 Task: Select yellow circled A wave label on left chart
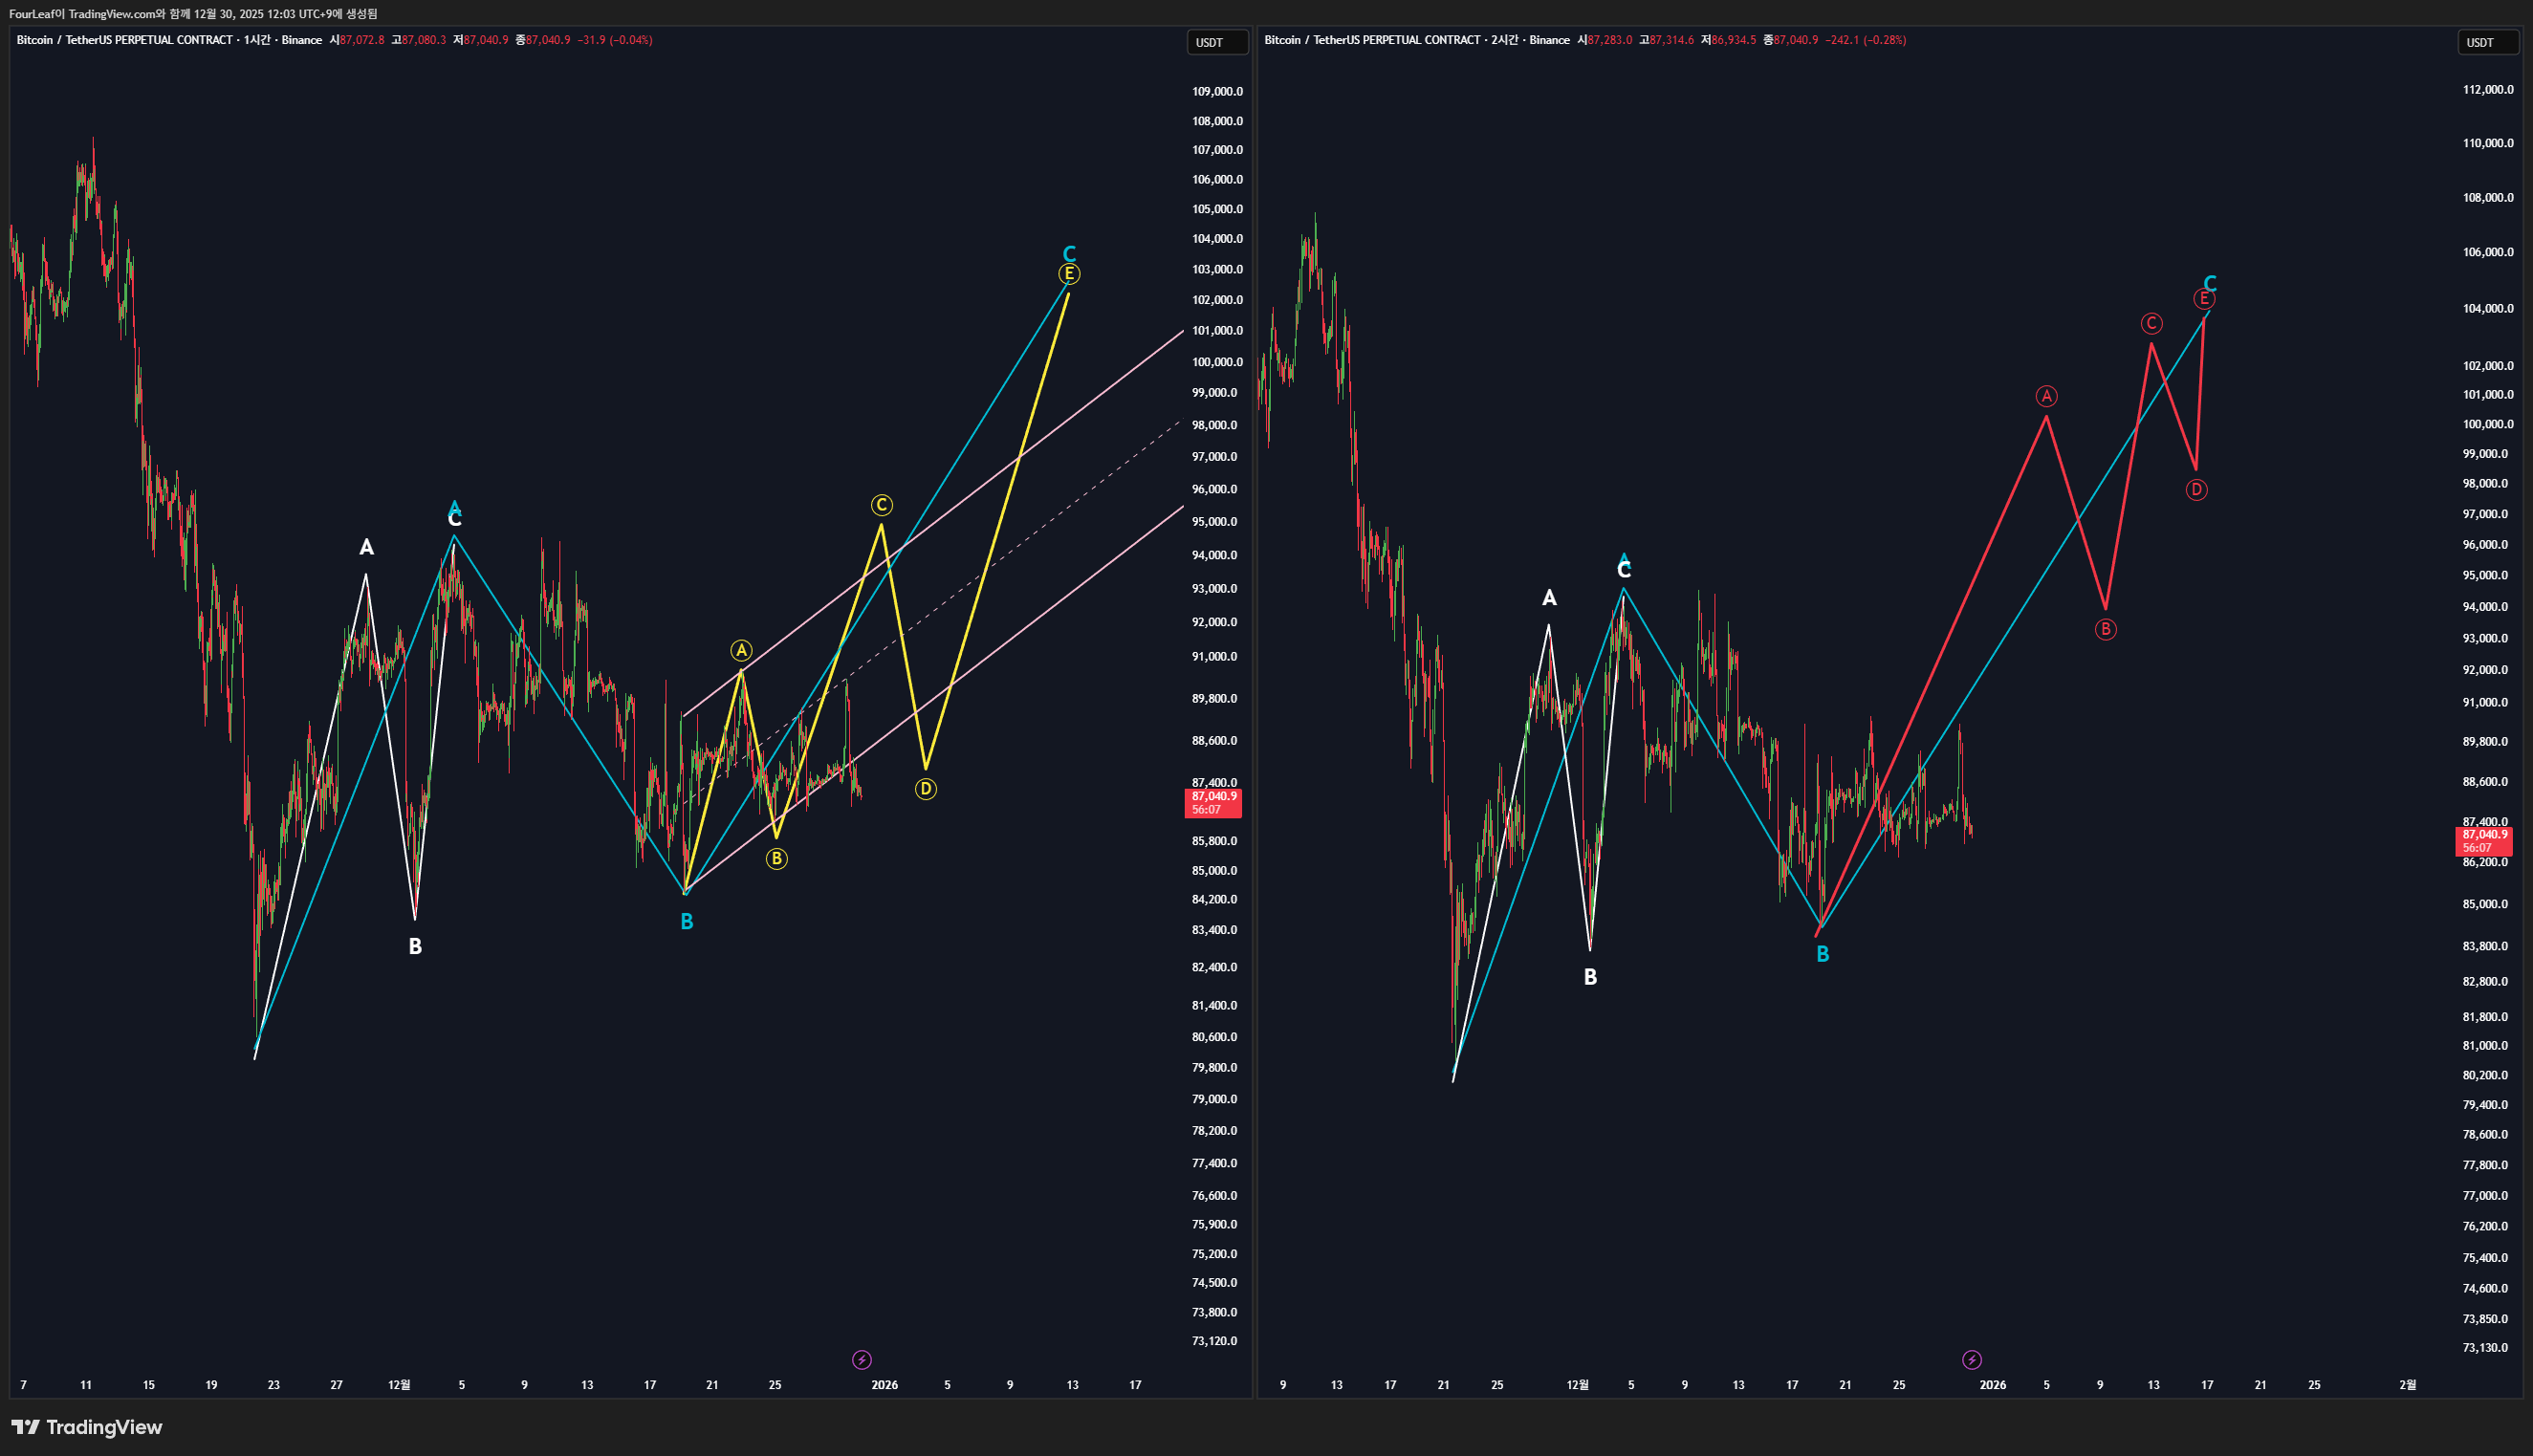pyautogui.click(x=741, y=650)
